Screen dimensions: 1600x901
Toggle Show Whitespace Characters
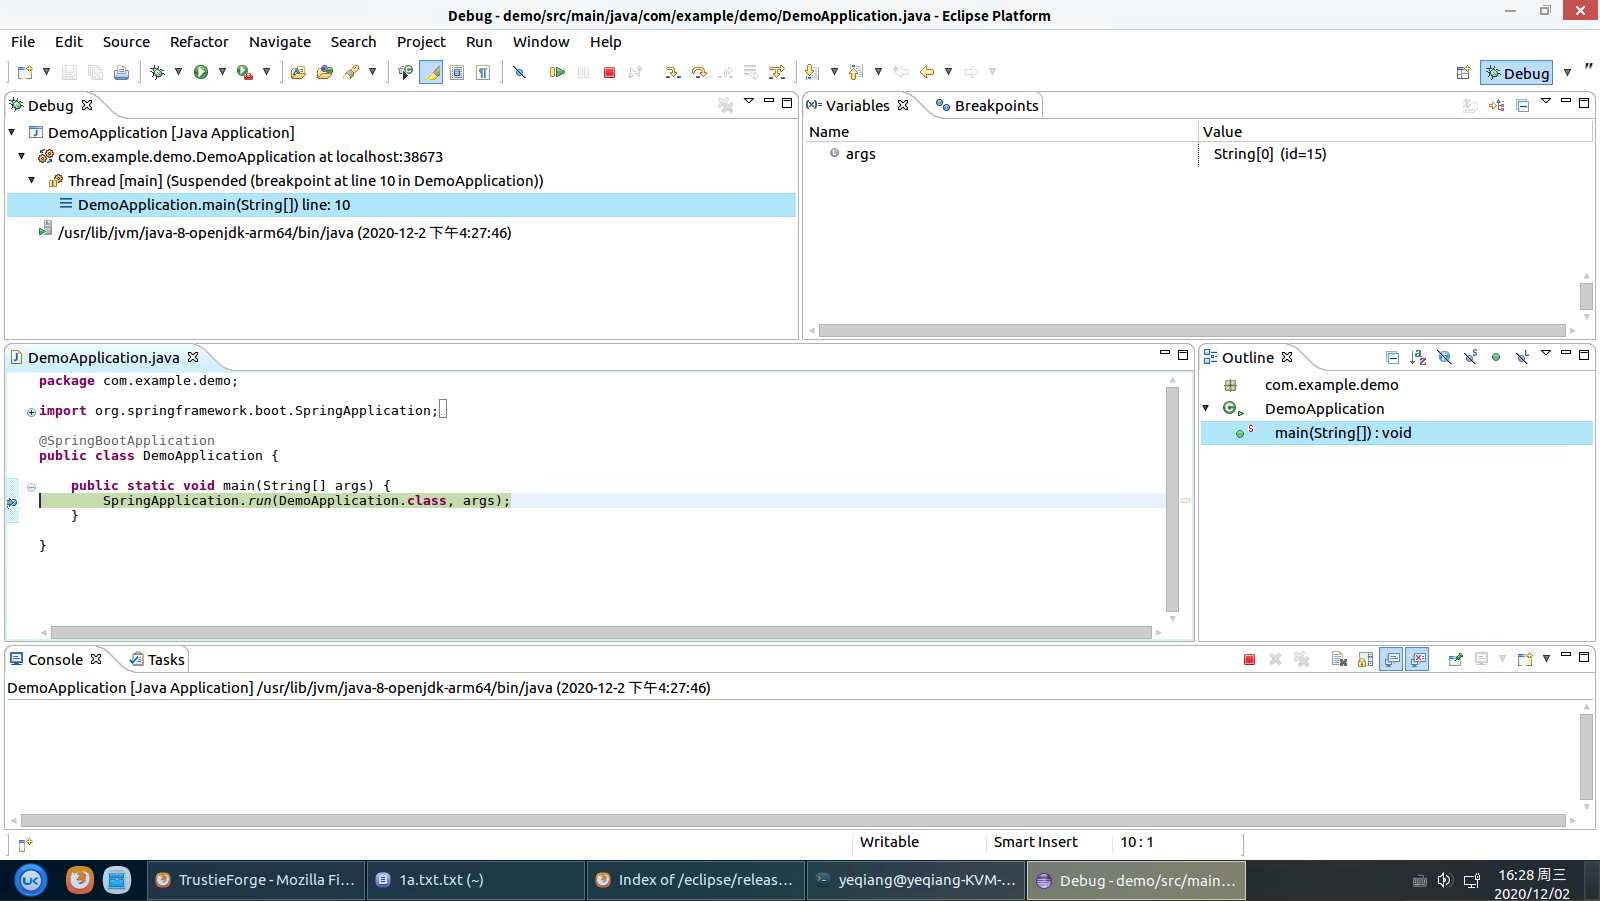coord(483,72)
